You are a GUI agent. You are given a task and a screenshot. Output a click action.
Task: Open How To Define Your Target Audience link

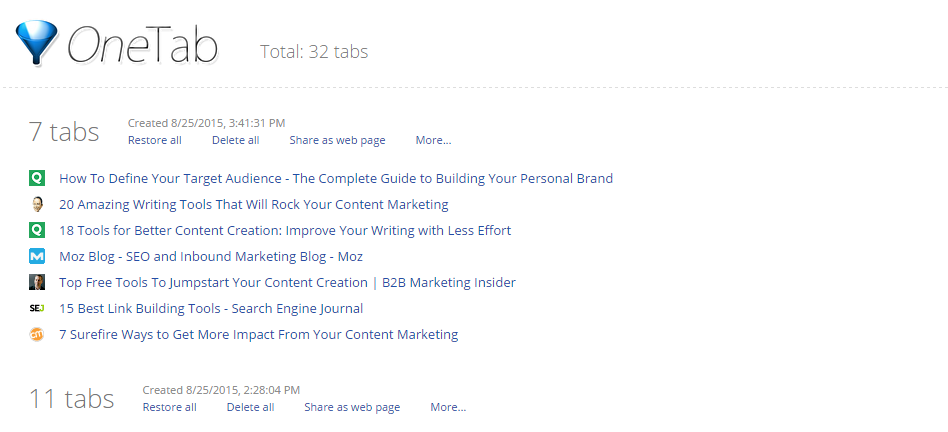pyautogui.click(x=336, y=178)
